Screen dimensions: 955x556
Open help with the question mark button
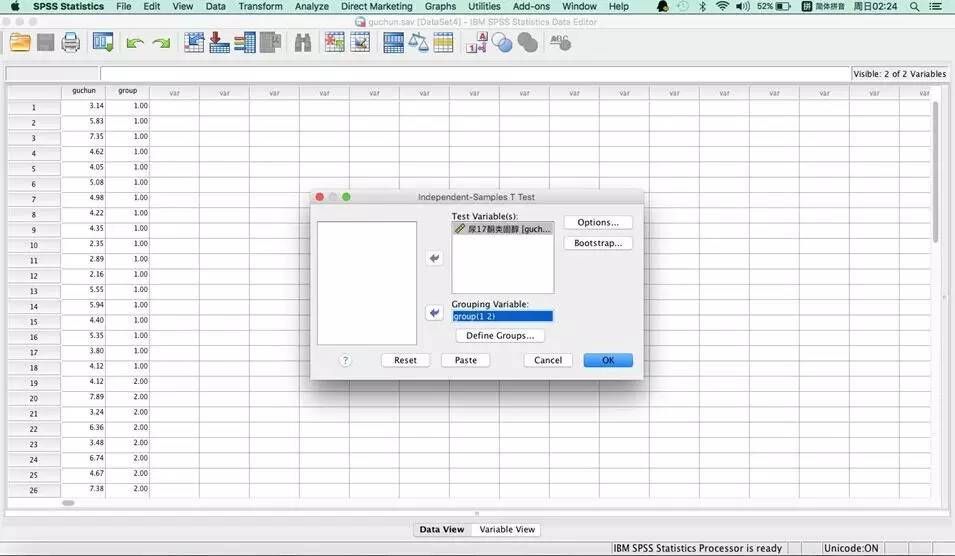tap(345, 361)
